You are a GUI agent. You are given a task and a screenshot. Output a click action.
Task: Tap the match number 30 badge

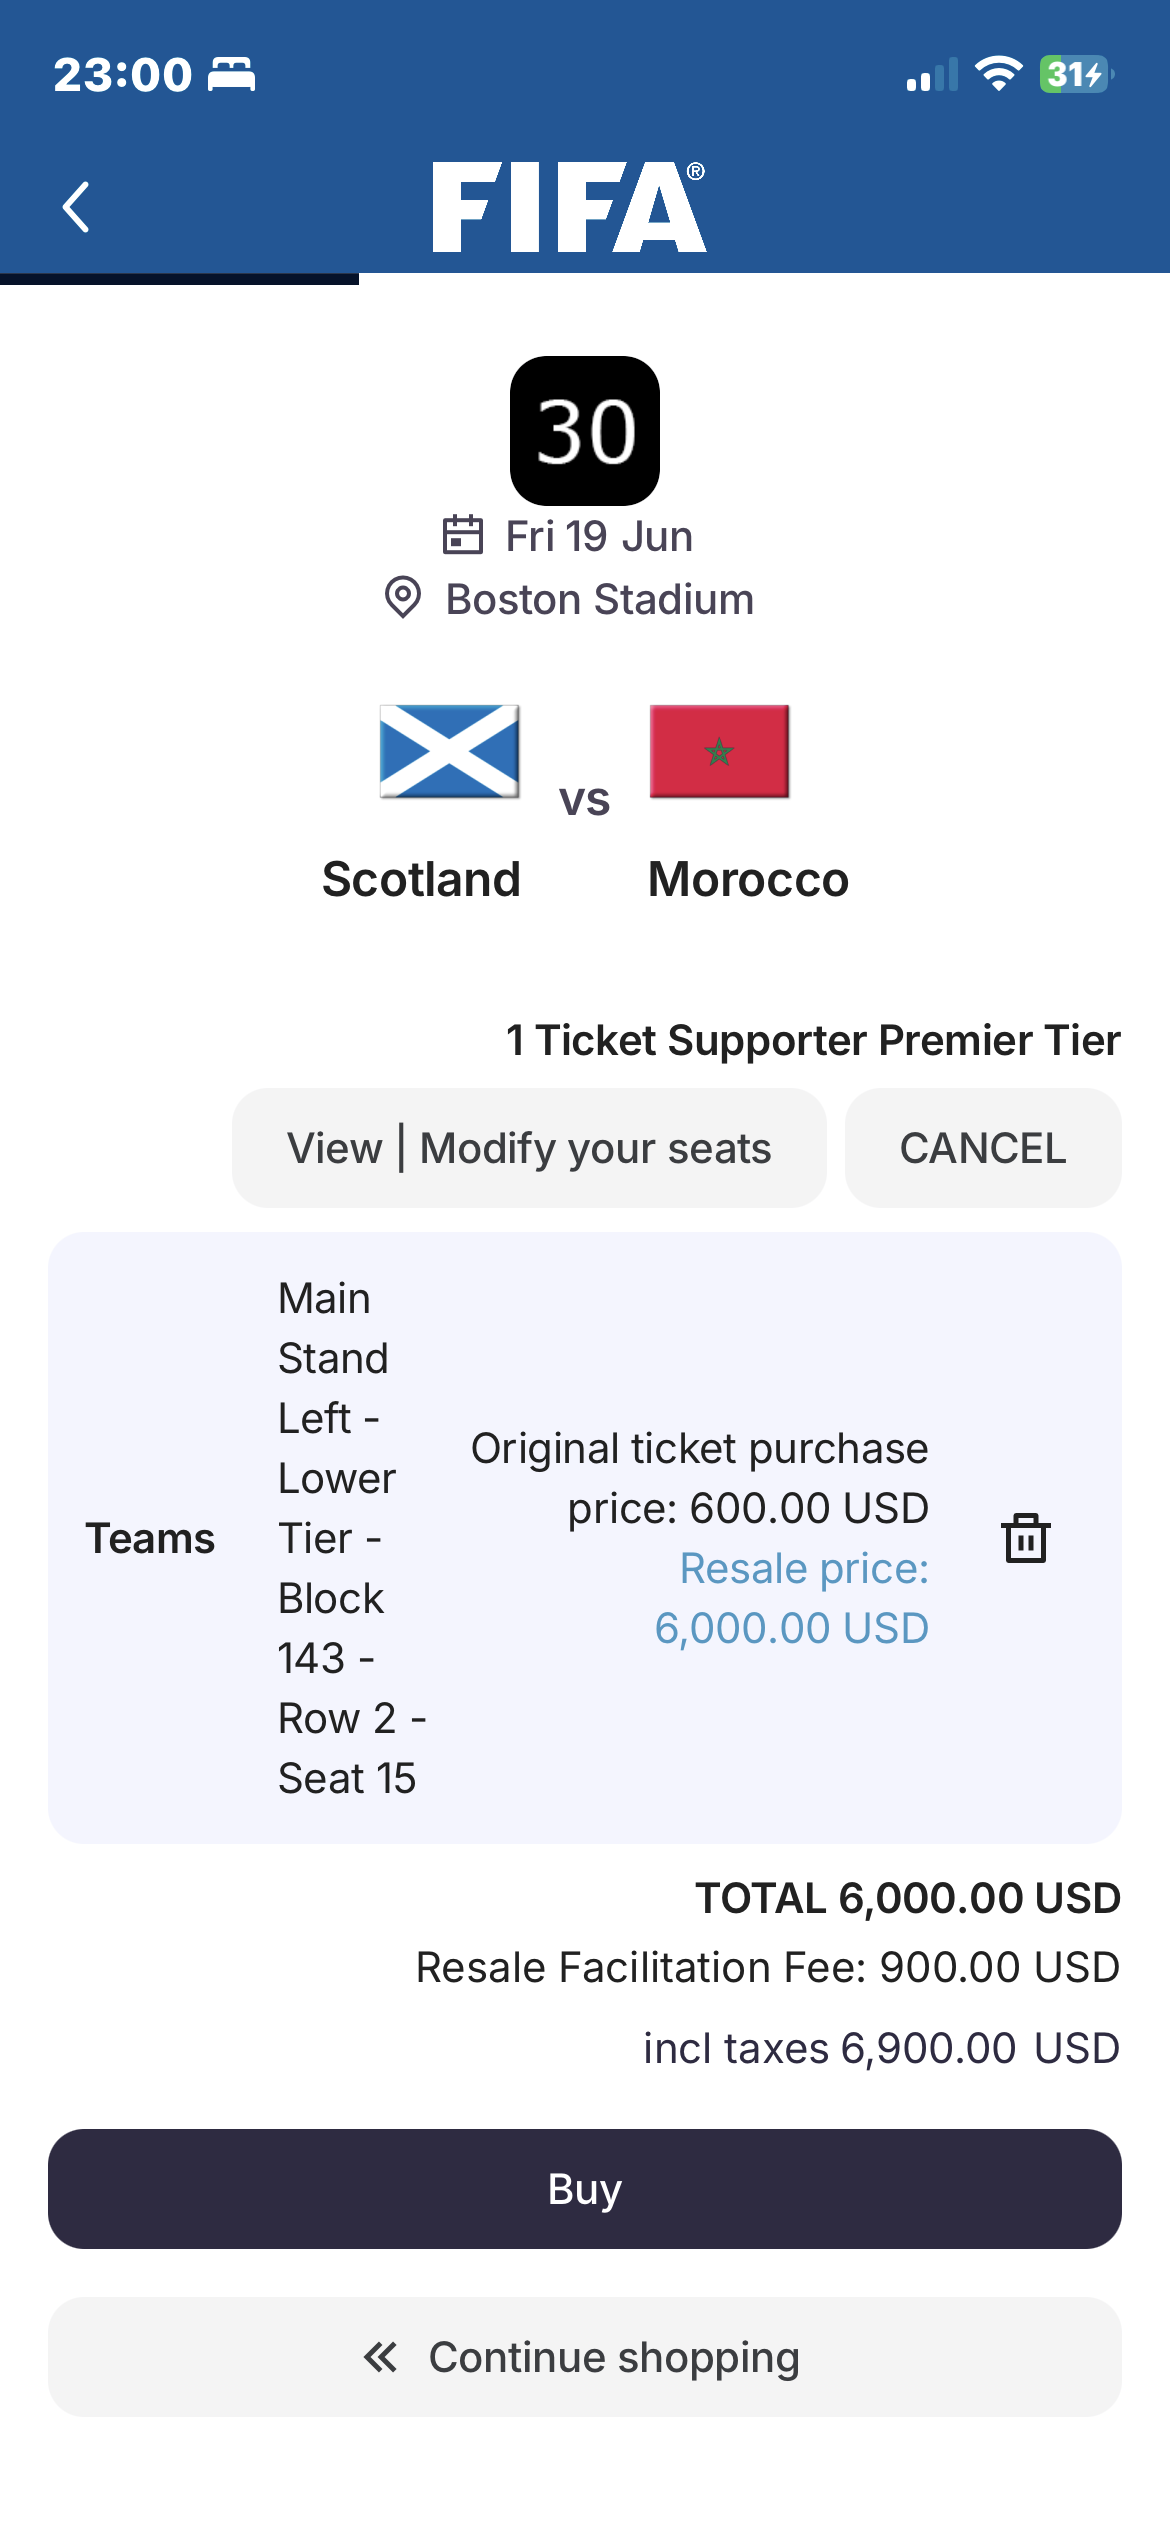[585, 431]
